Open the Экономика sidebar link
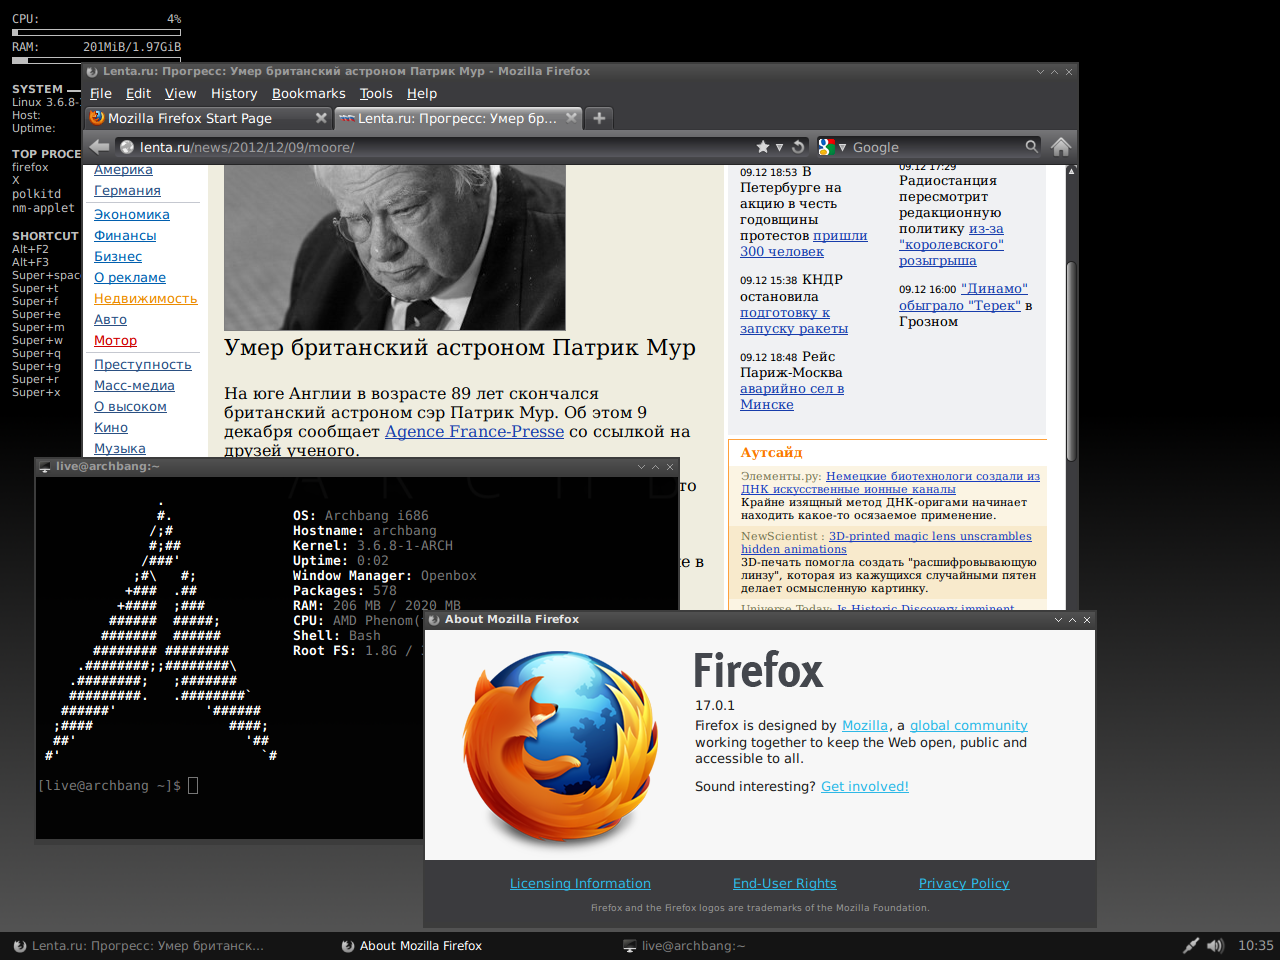This screenshot has width=1280, height=960. [132, 215]
